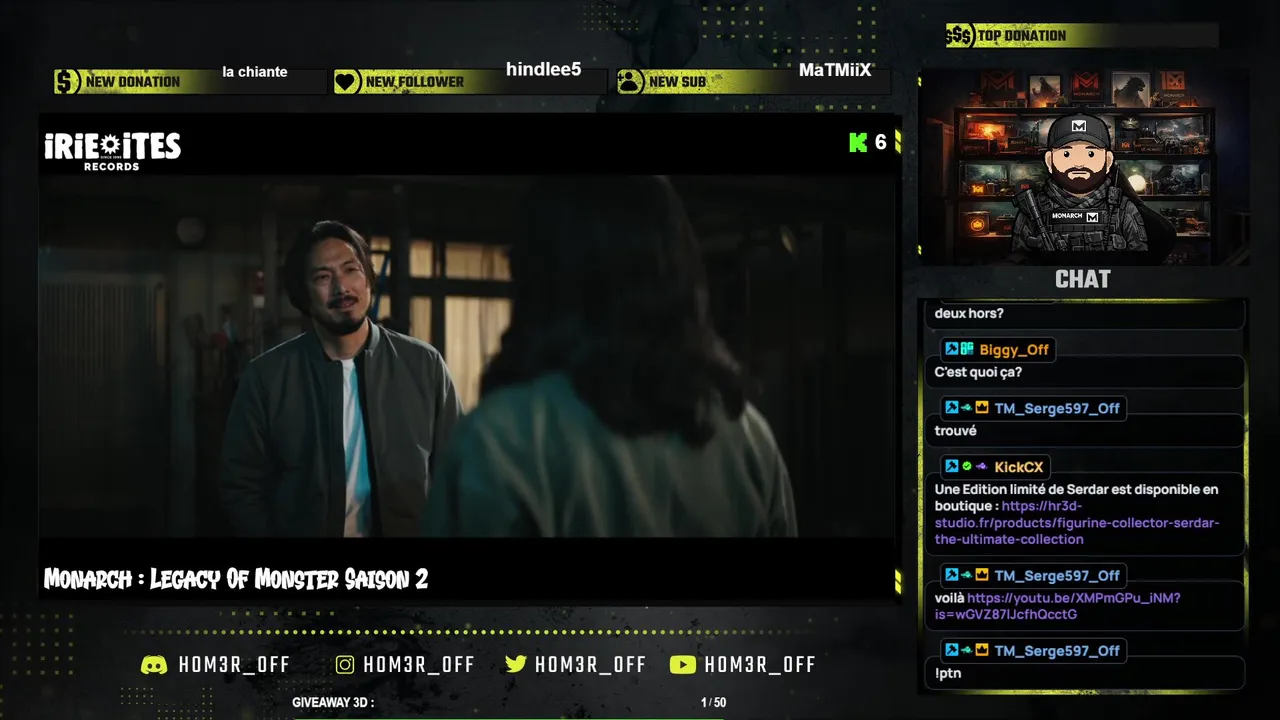This screenshot has width=1280, height=720.
Task: Click the chat message 'deux hors?'
Action: (969, 313)
